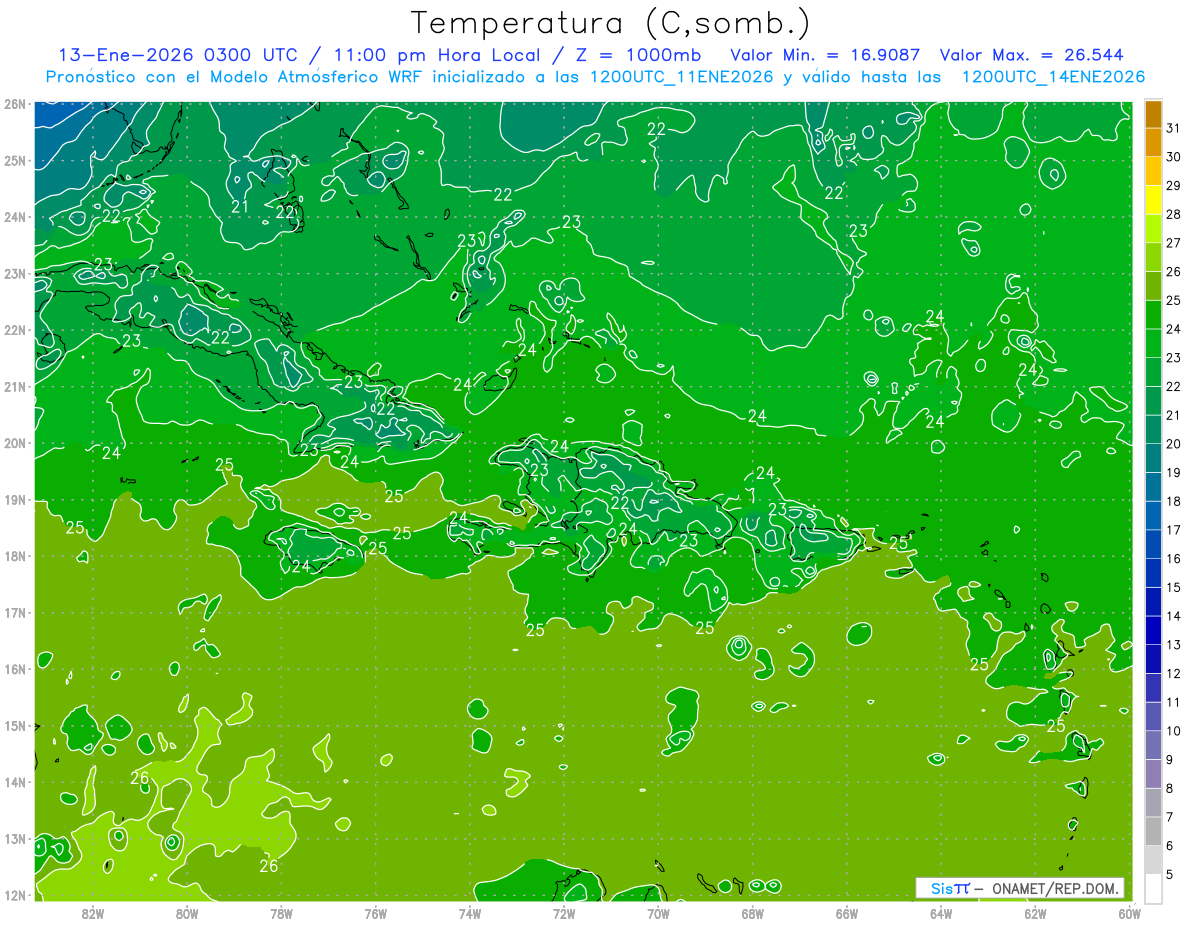Click the longitude label '78W'

tap(281, 913)
